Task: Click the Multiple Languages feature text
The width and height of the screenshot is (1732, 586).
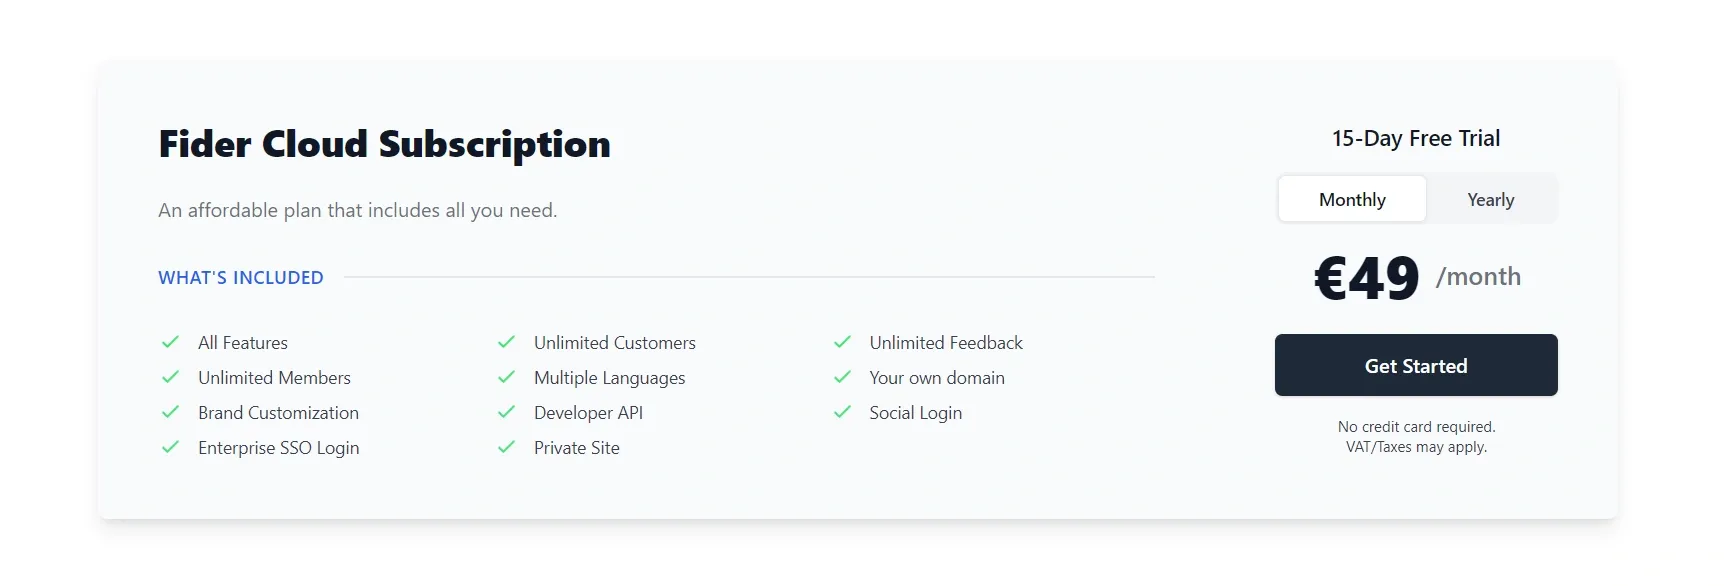Action: tap(609, 378)
